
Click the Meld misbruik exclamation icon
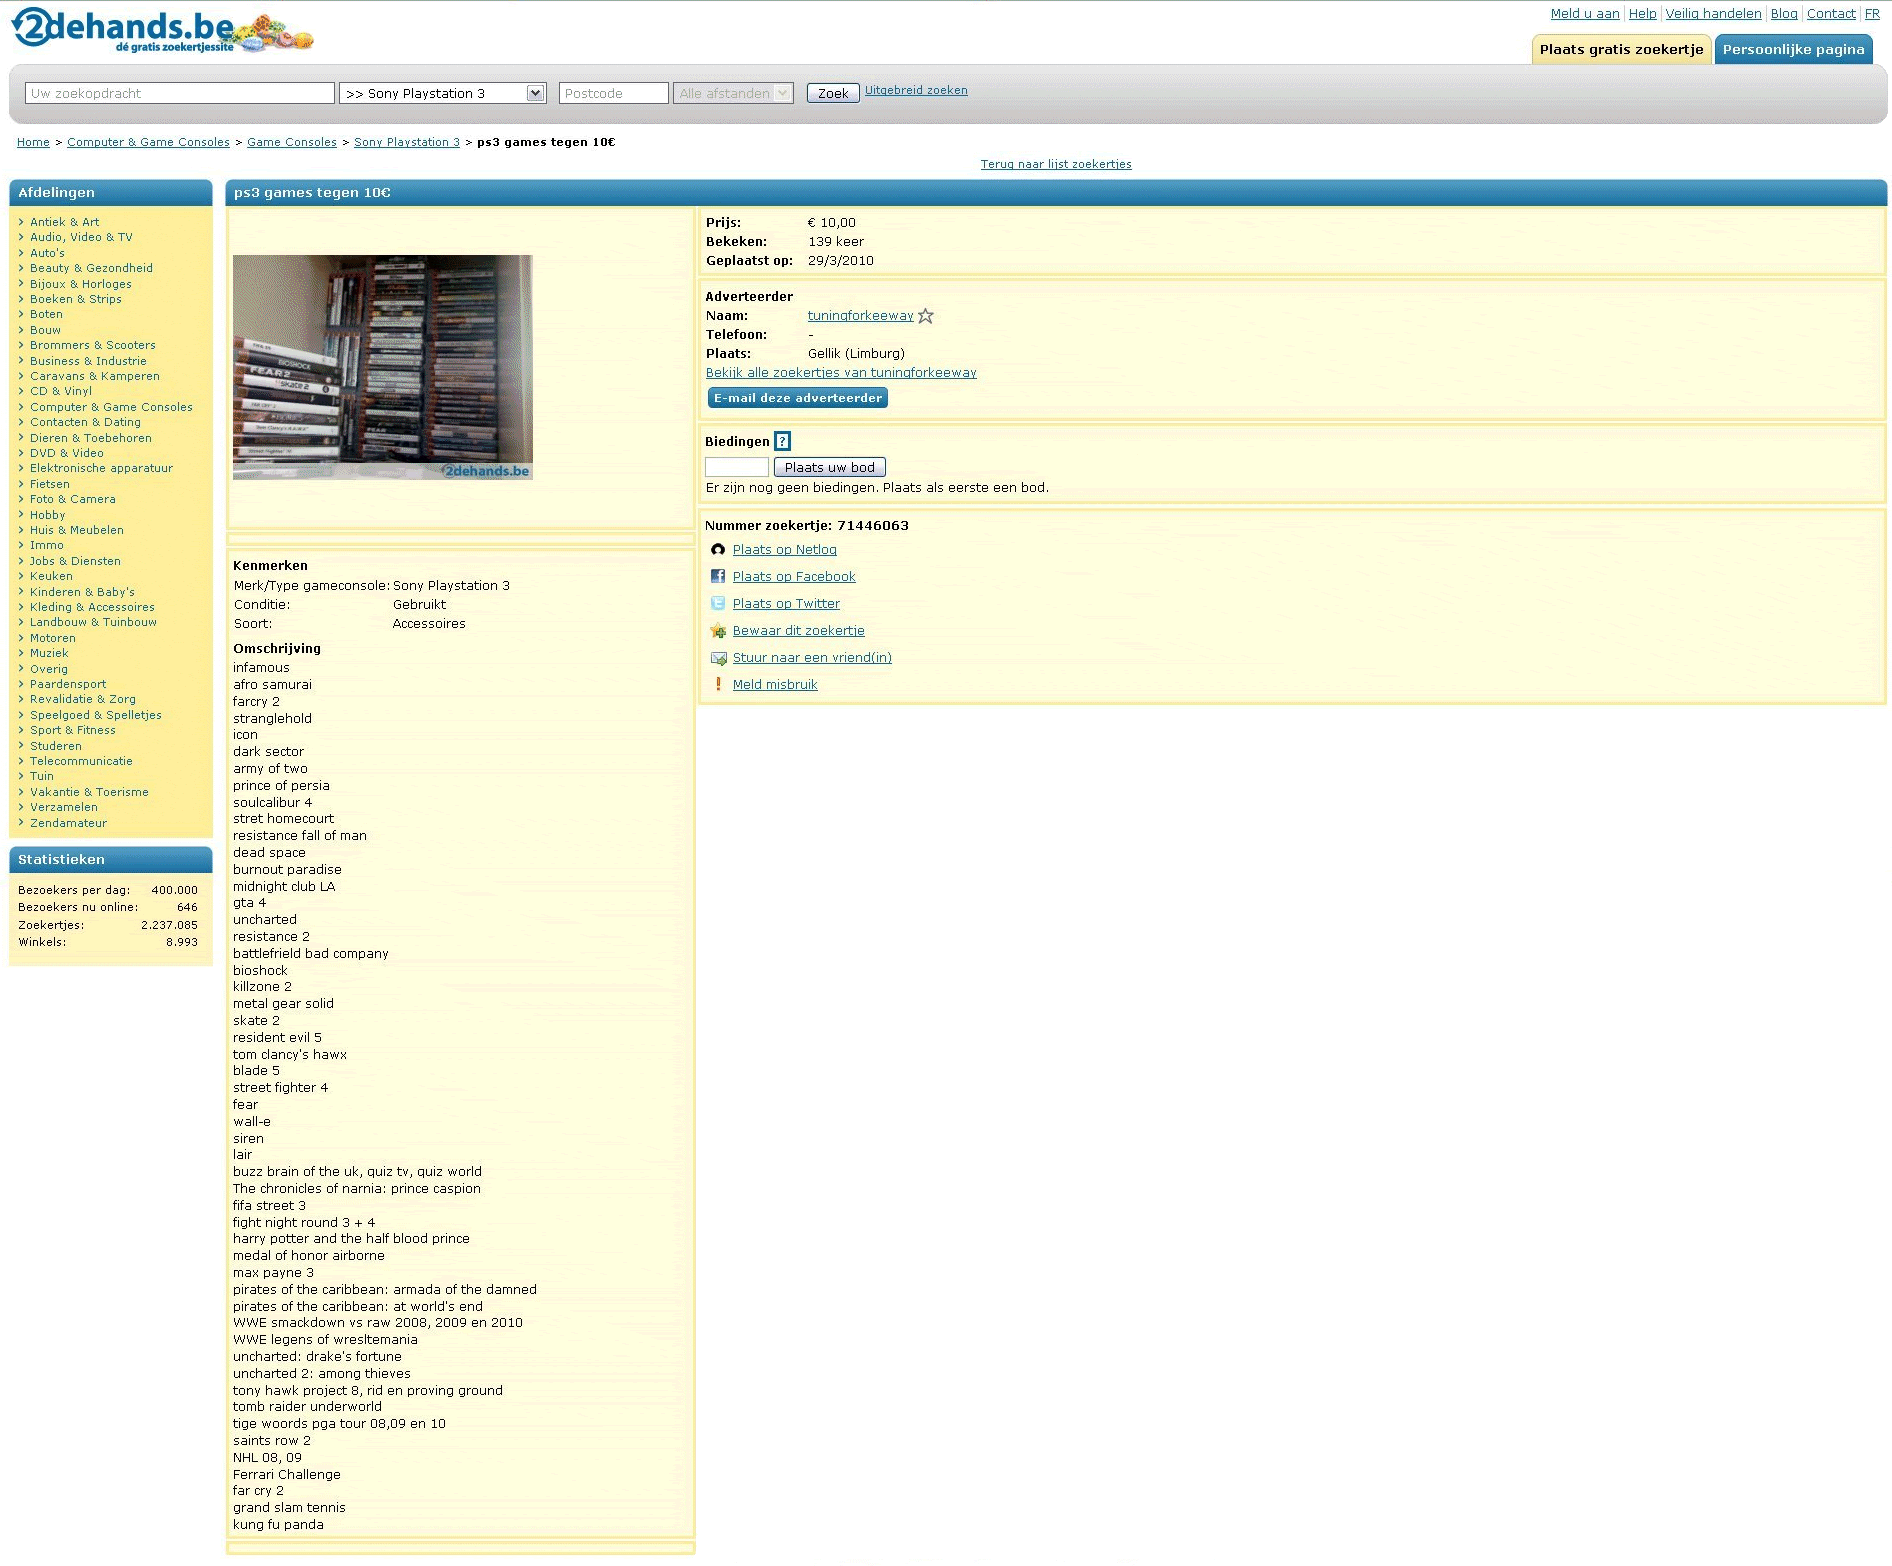click(x=718, y=685)
